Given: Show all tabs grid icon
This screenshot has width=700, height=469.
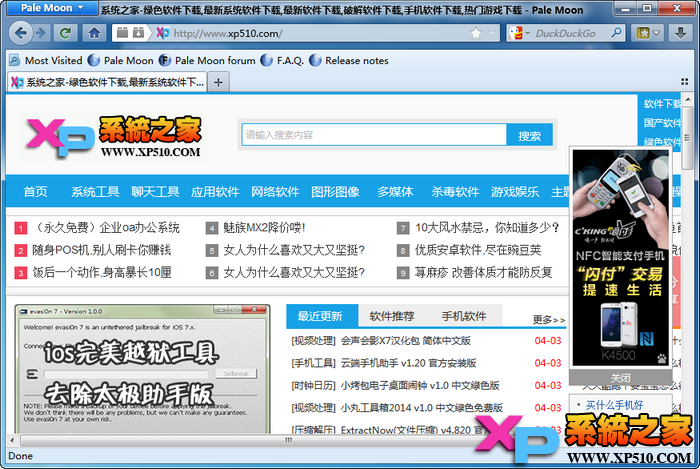Looking at the screenshot, I should coord(684,82).
